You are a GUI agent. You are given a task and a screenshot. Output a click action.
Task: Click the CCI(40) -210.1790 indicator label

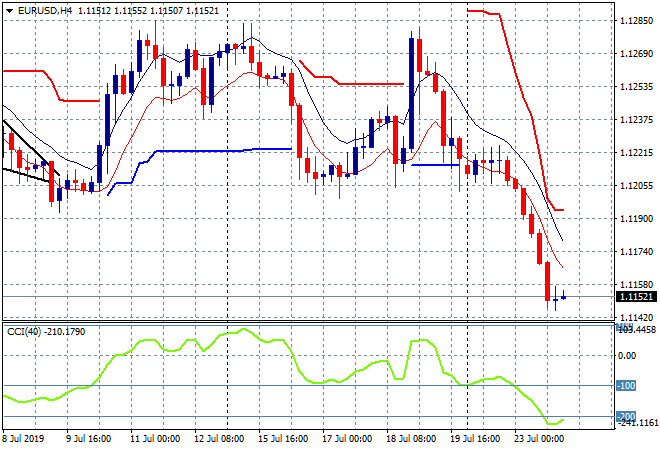pyautogui.click(x=46, y=332)
